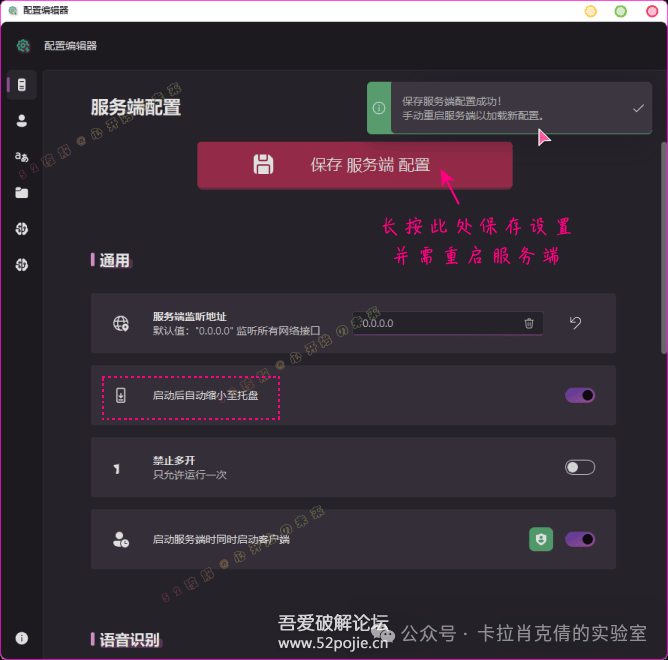This screenshot has height=660, width=668.
Task: Open the user/client icon in sidebar
Action: (21, 121)
